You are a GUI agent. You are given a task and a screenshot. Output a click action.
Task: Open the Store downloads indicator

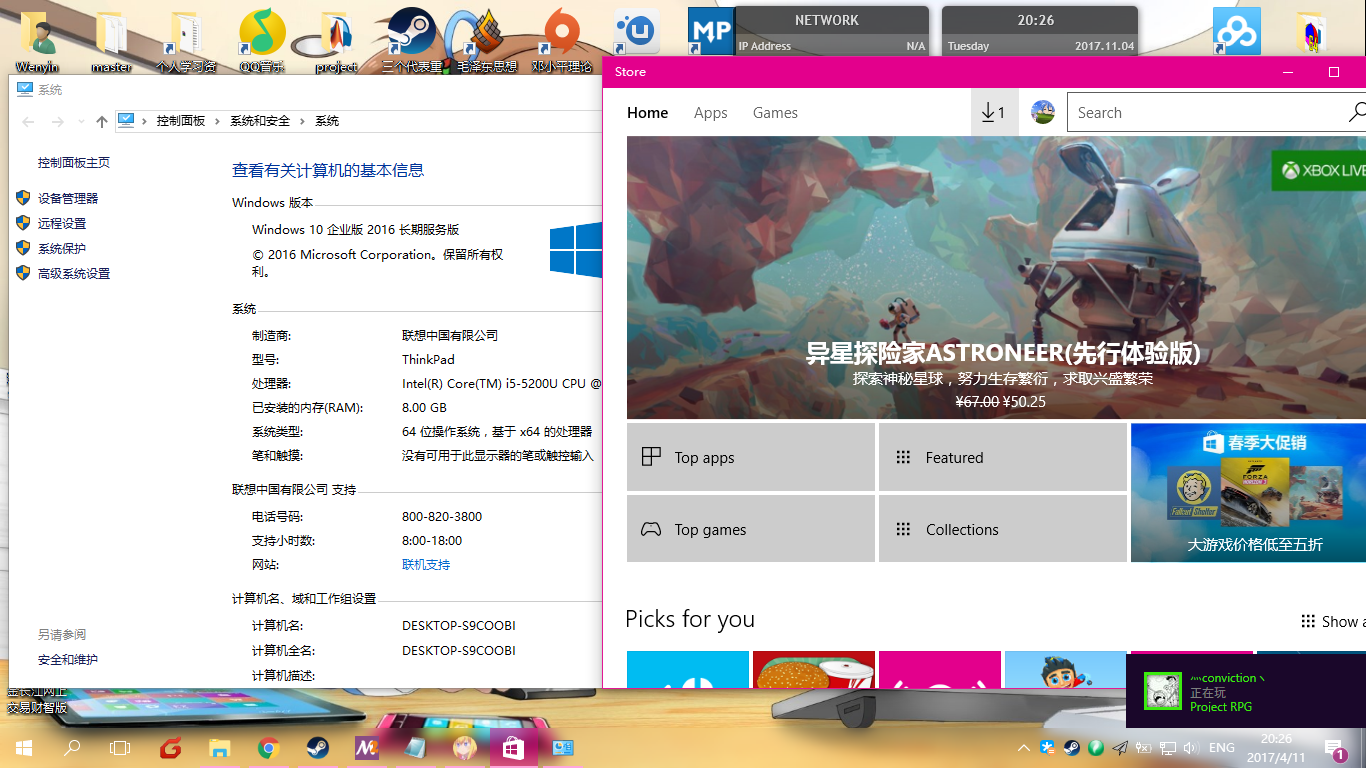point(994,113)
